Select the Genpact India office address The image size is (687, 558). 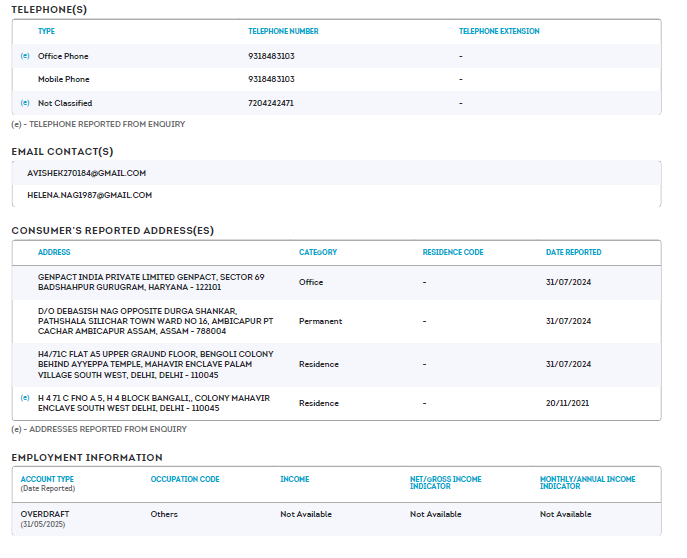(x=150, y=282)
